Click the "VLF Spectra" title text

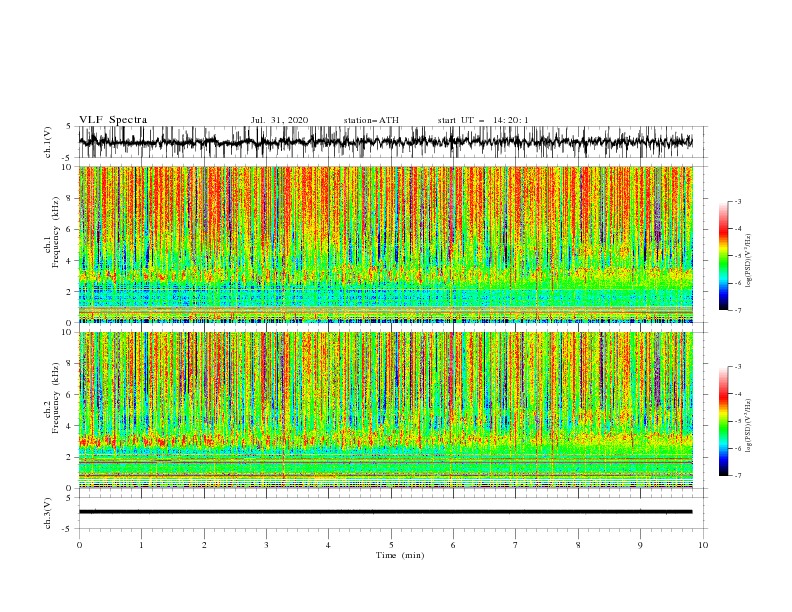[x=113, y=120]
